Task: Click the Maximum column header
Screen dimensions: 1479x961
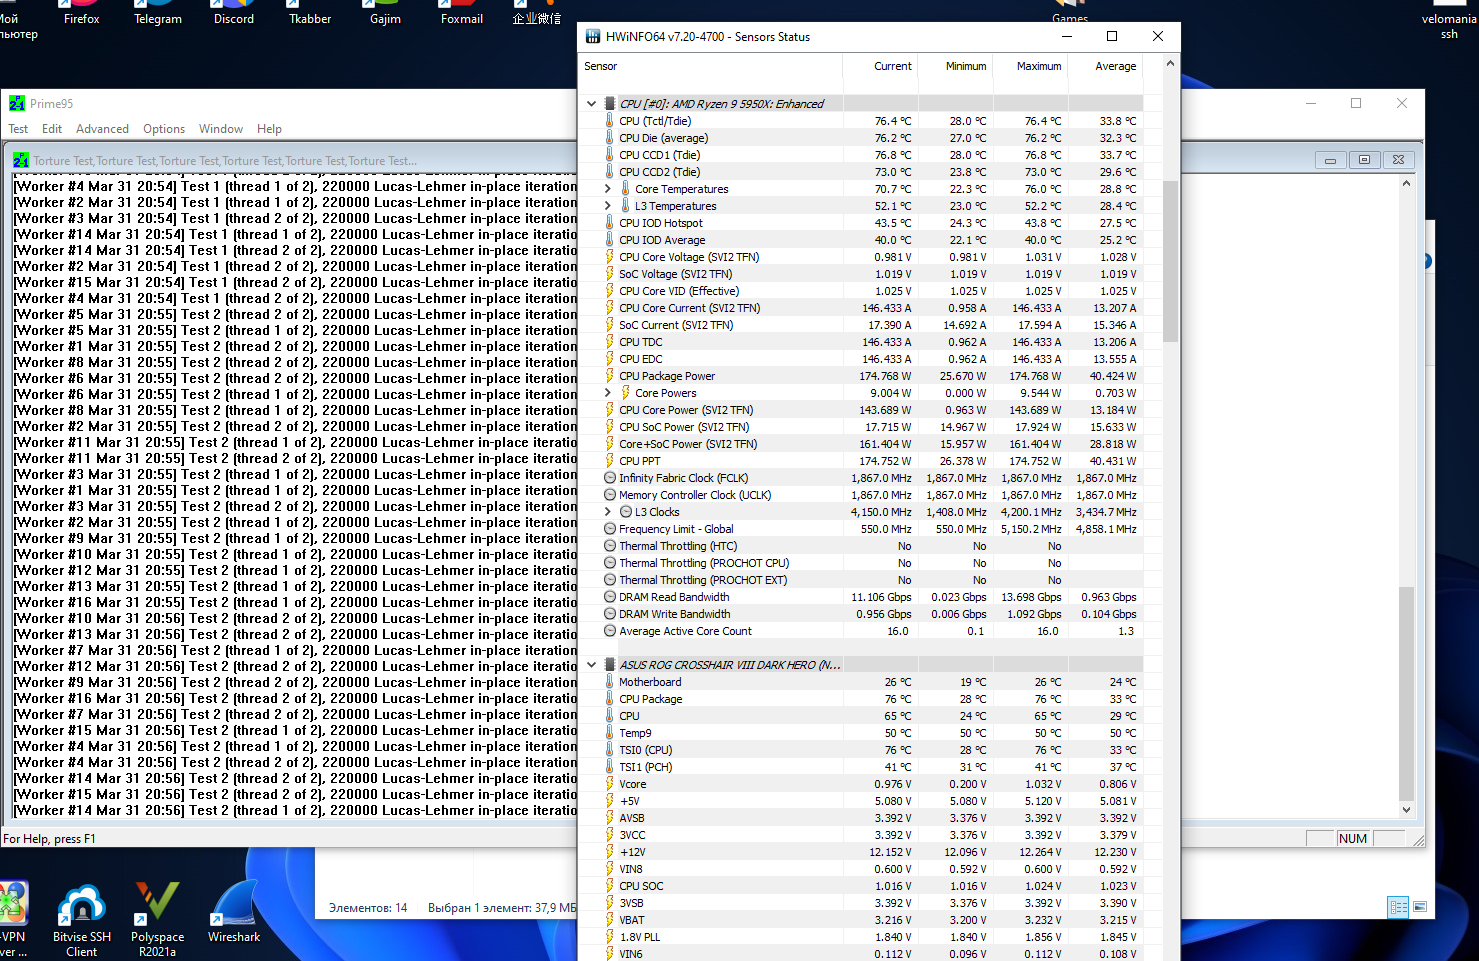Action: (1031, 66)
